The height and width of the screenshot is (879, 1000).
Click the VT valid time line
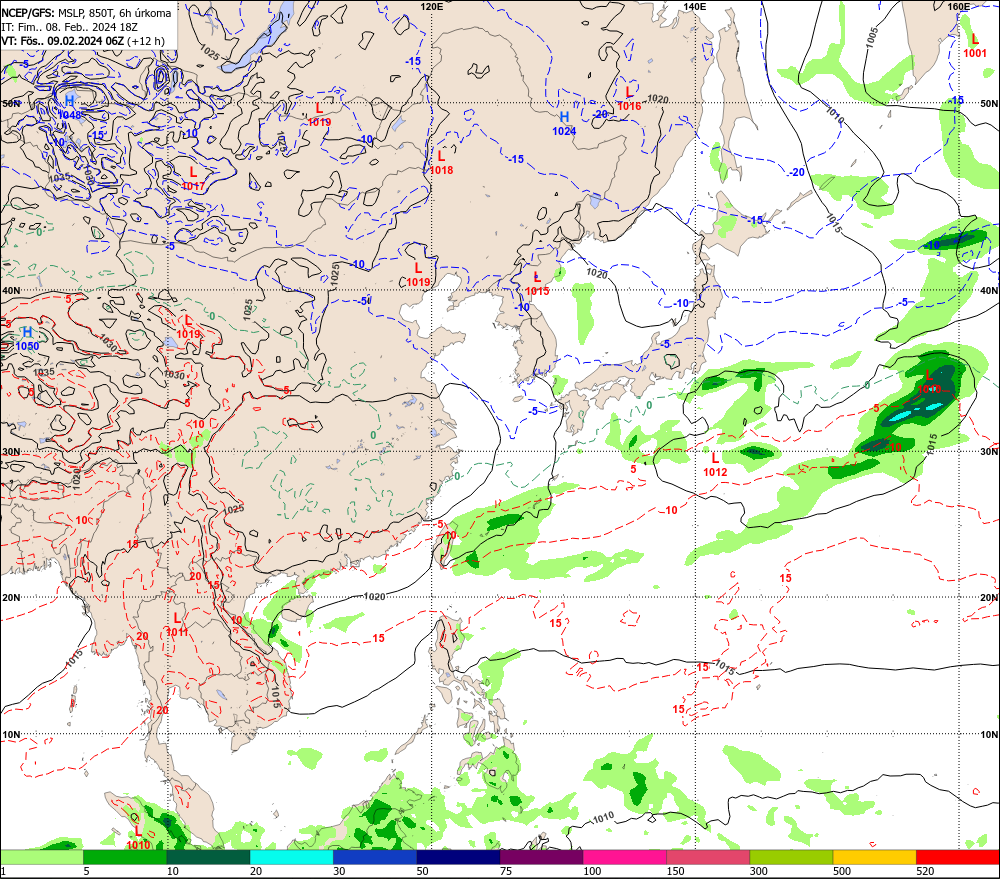tap(83, 41)
